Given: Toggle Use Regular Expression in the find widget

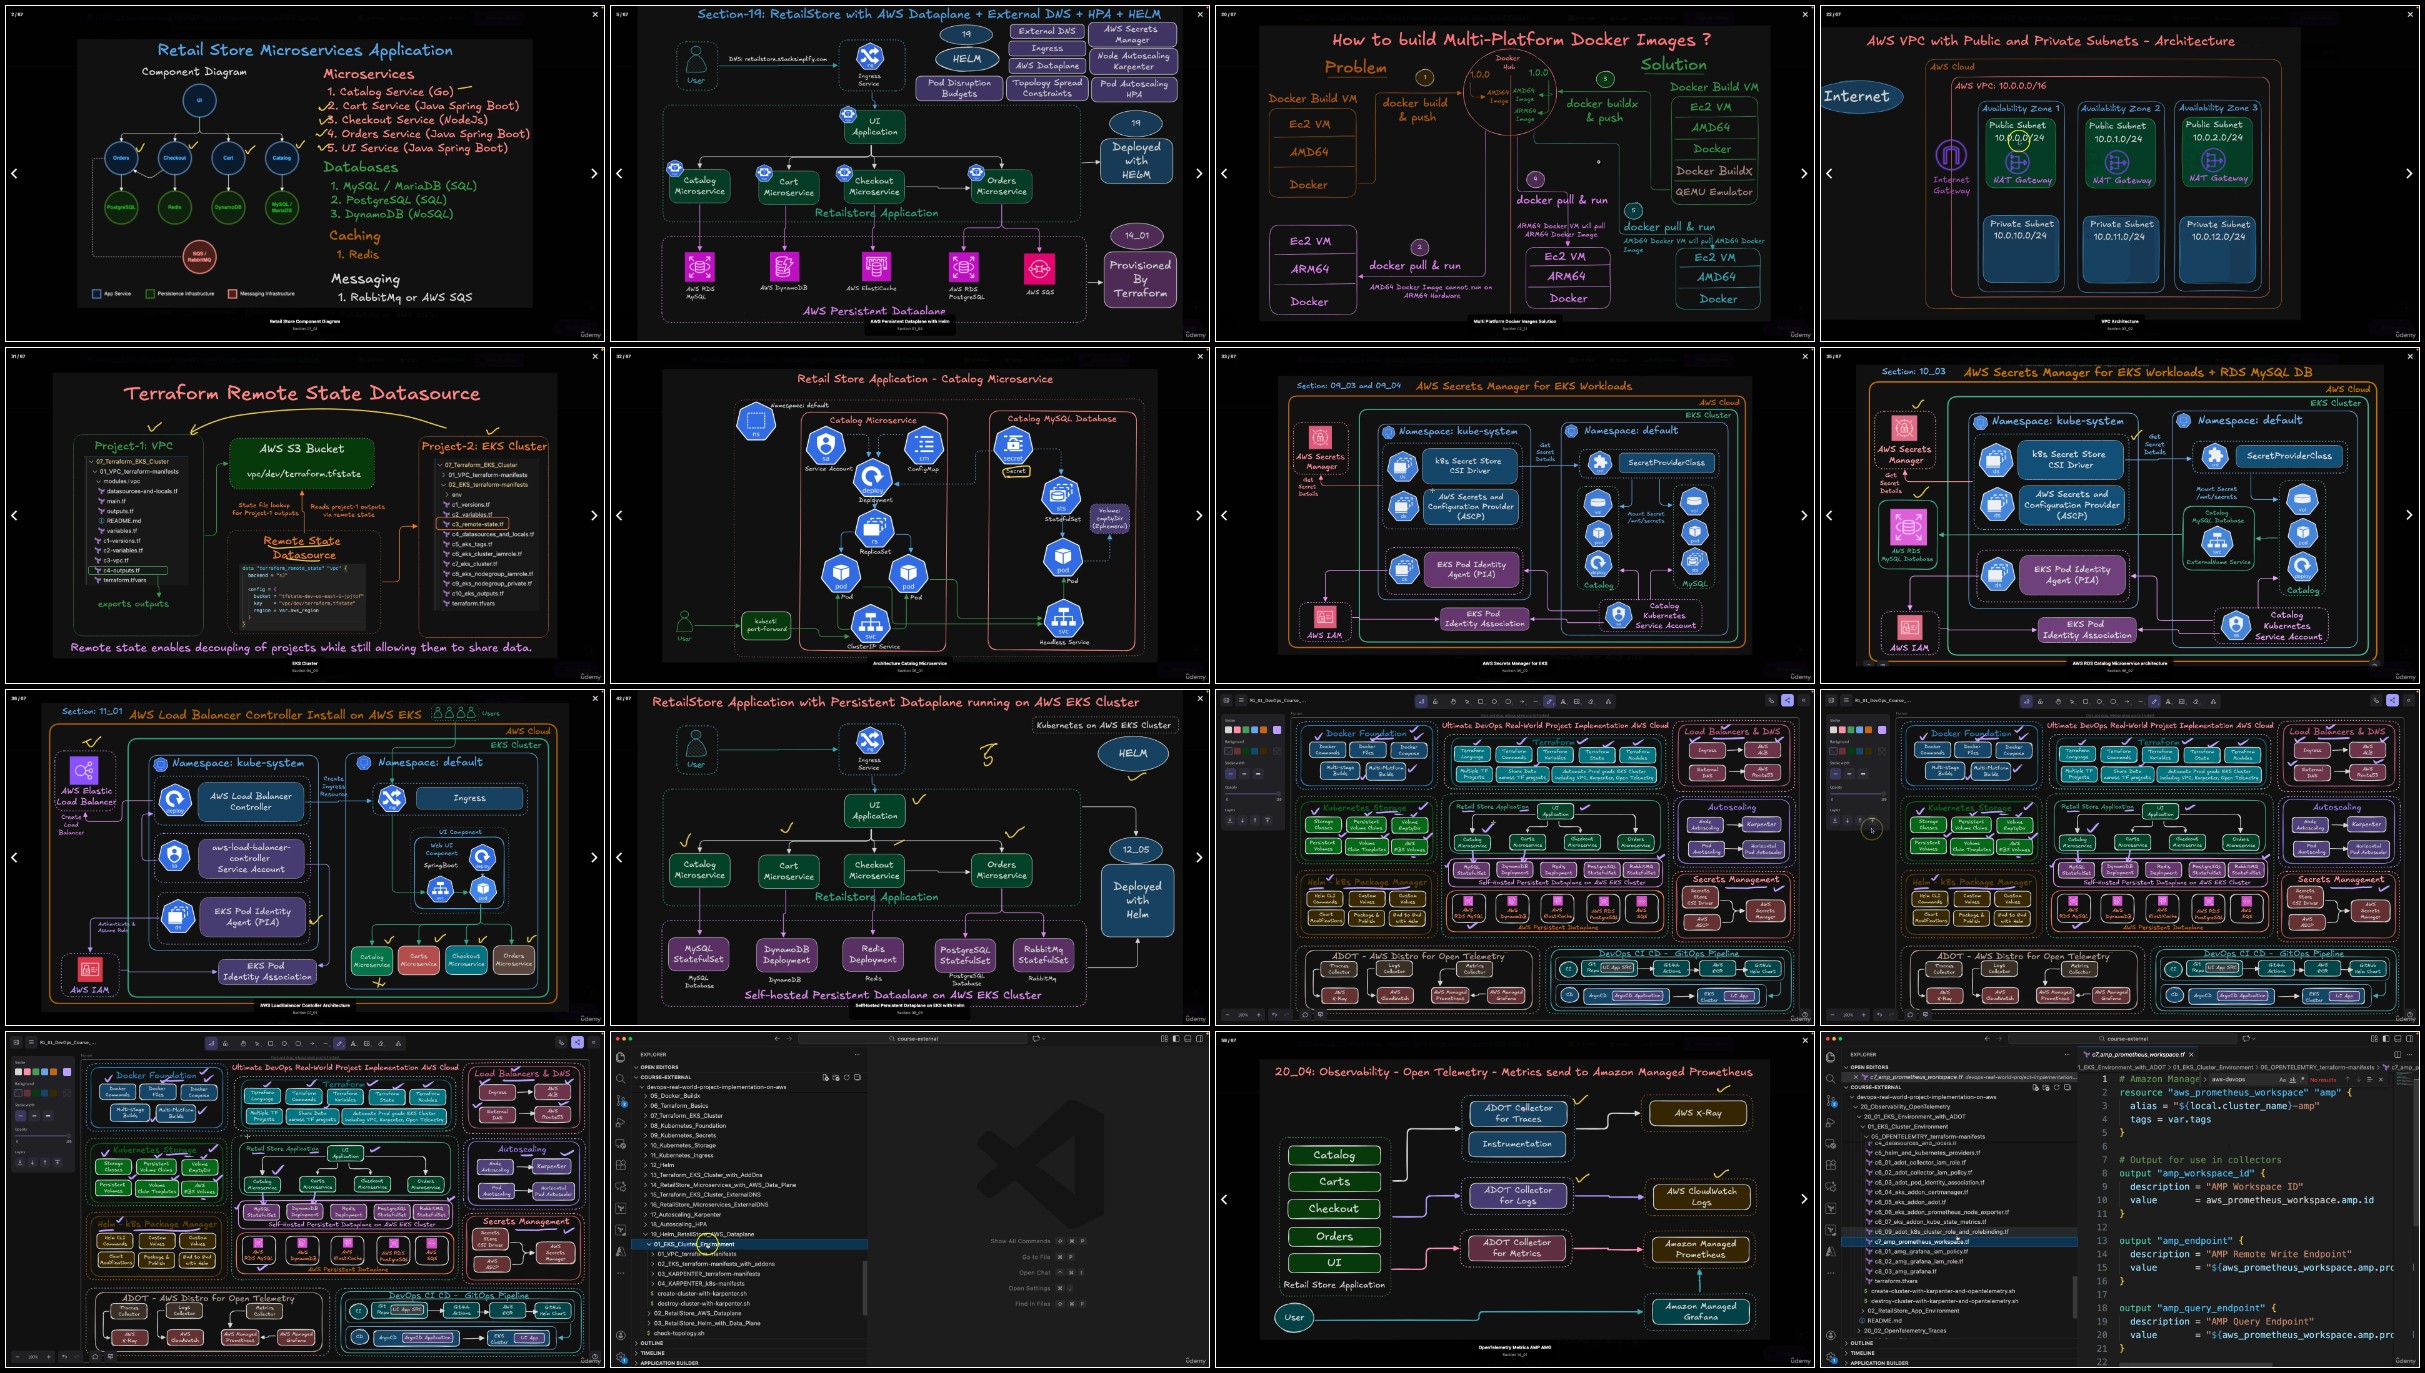Looking at the screenshot, I should [x=2300, y=1080].
